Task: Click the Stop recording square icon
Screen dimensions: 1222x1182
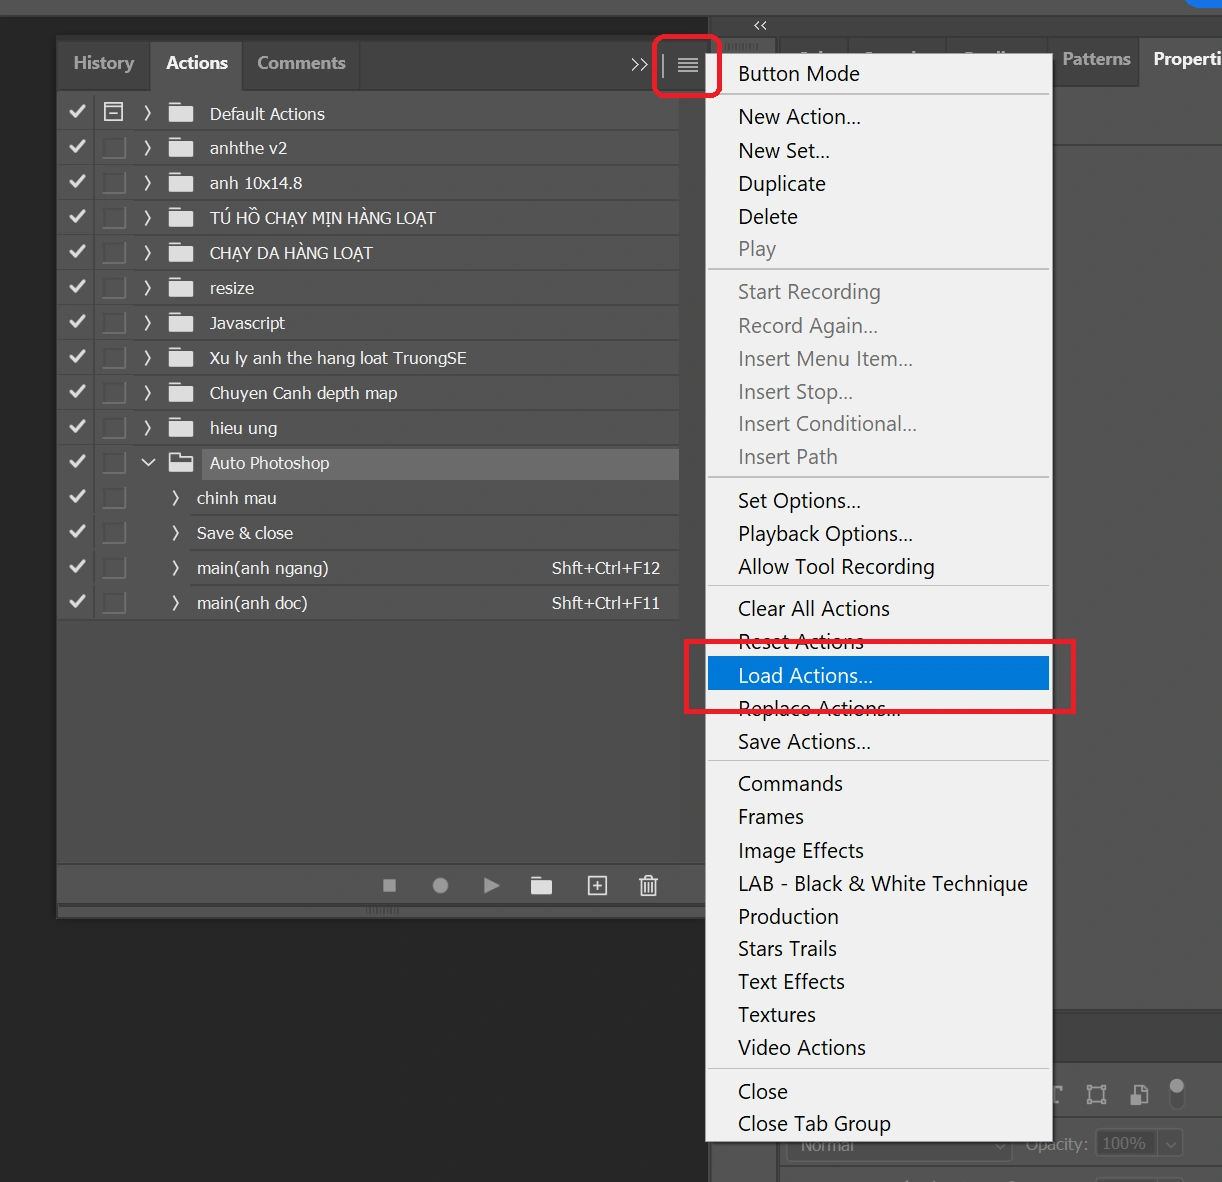Action: pos(390,885)
